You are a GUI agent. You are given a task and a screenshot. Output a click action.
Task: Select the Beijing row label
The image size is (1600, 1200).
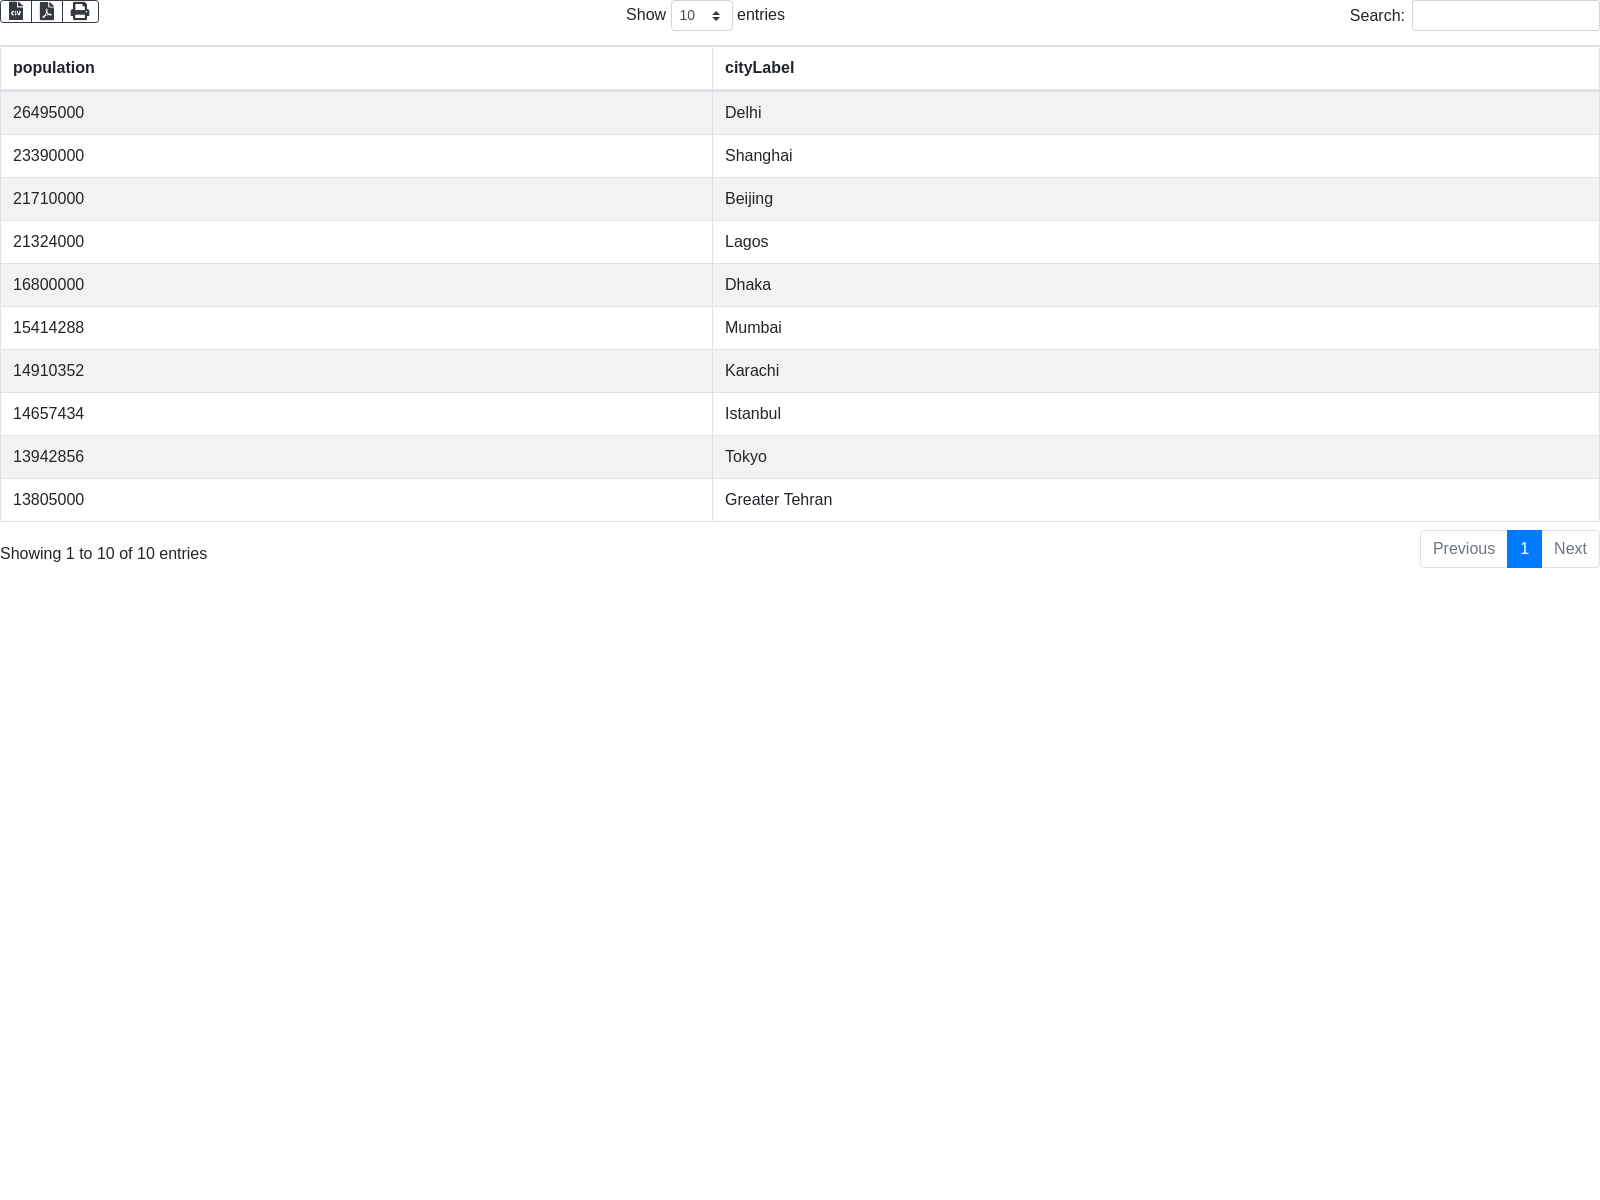click(749, 199)
